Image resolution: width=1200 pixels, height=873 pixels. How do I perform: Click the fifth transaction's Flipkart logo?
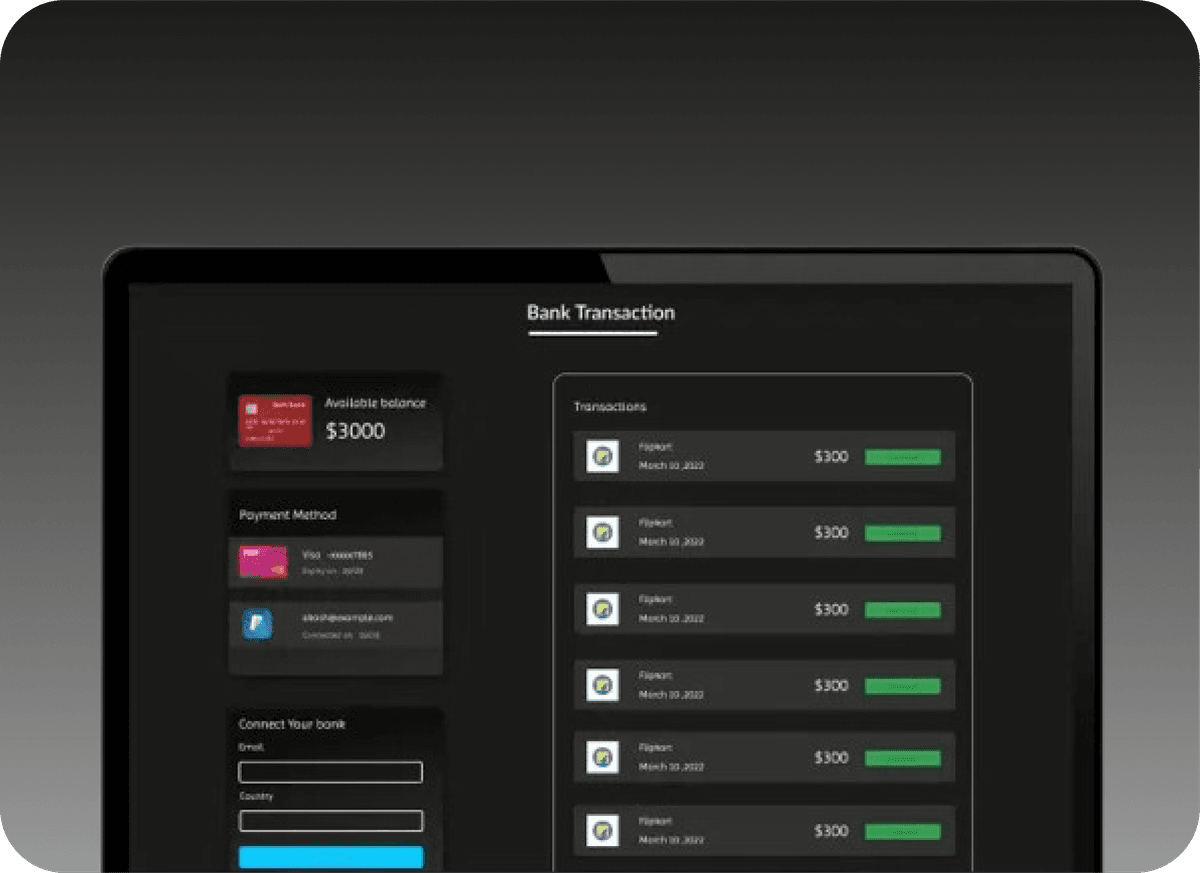pyautogui.click(x=602, y=757)
